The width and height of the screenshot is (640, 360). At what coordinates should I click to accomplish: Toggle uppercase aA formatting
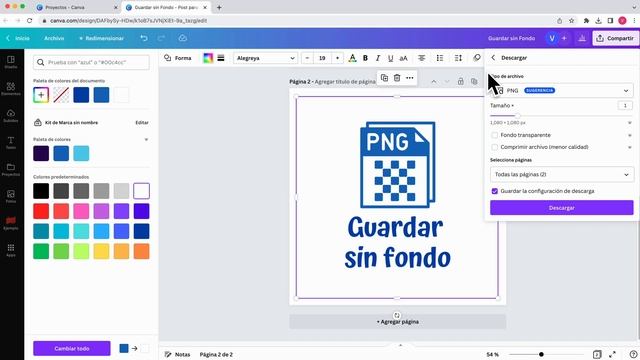click(403, 58)
